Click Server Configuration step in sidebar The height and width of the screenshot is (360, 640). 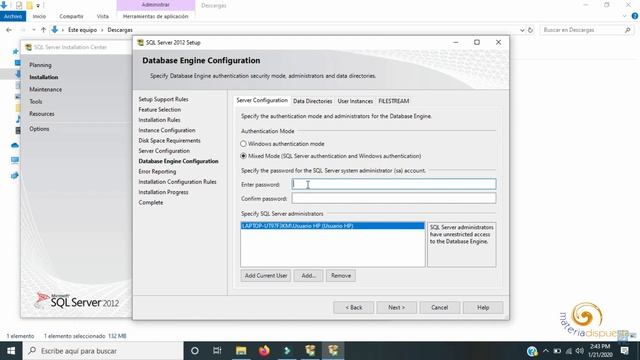pyautogui.click(x=164, y=151)
